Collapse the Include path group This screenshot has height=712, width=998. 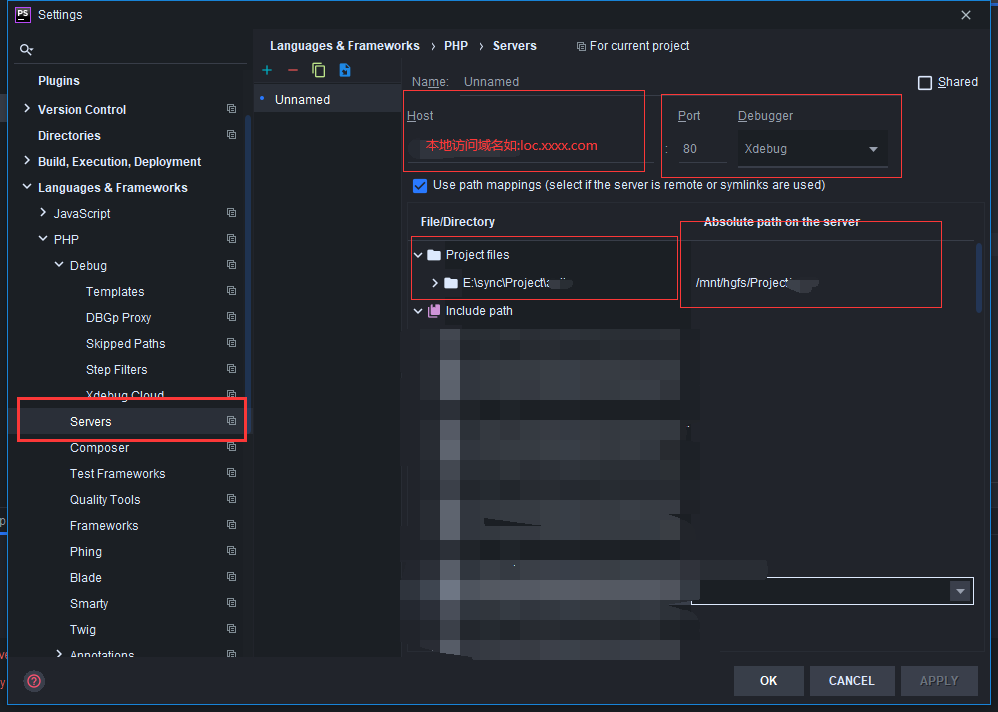coord(418,311)
